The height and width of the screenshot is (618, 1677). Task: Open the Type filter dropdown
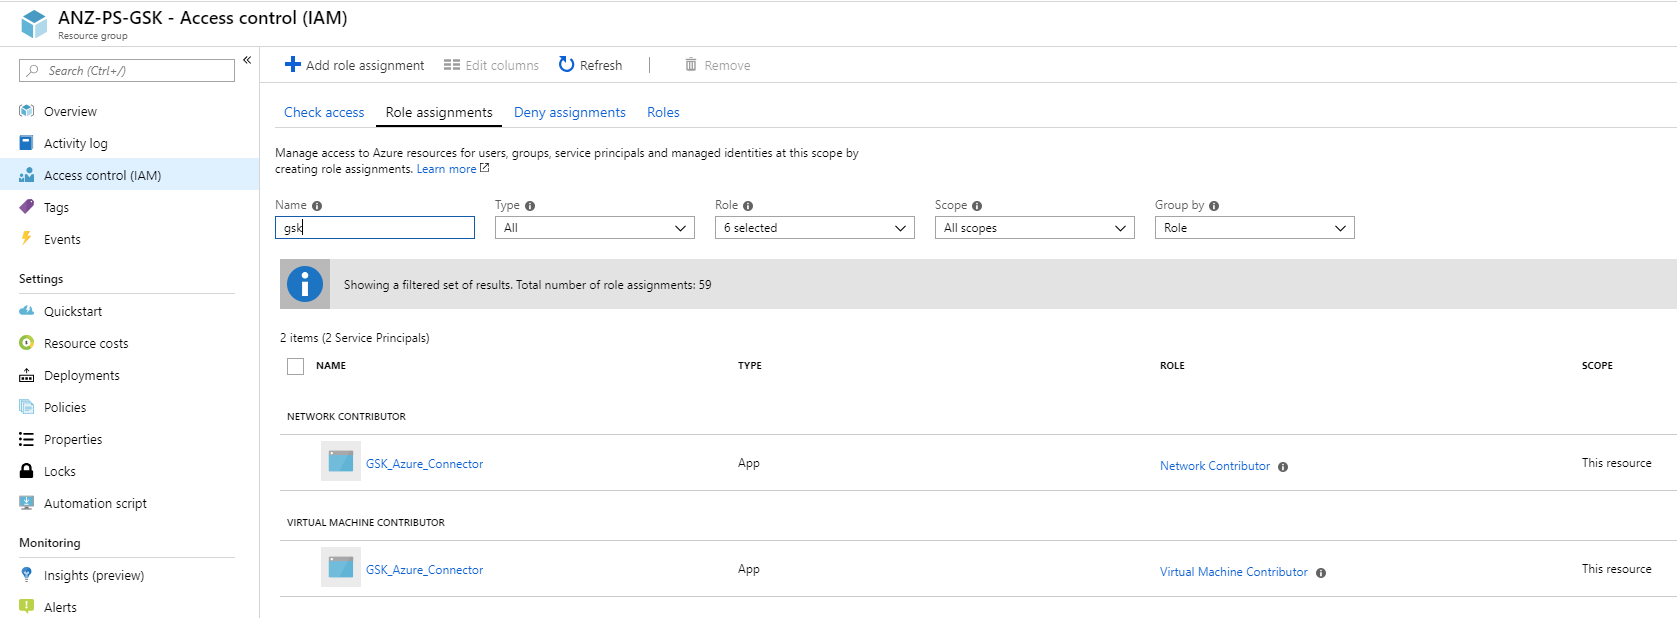595,228
